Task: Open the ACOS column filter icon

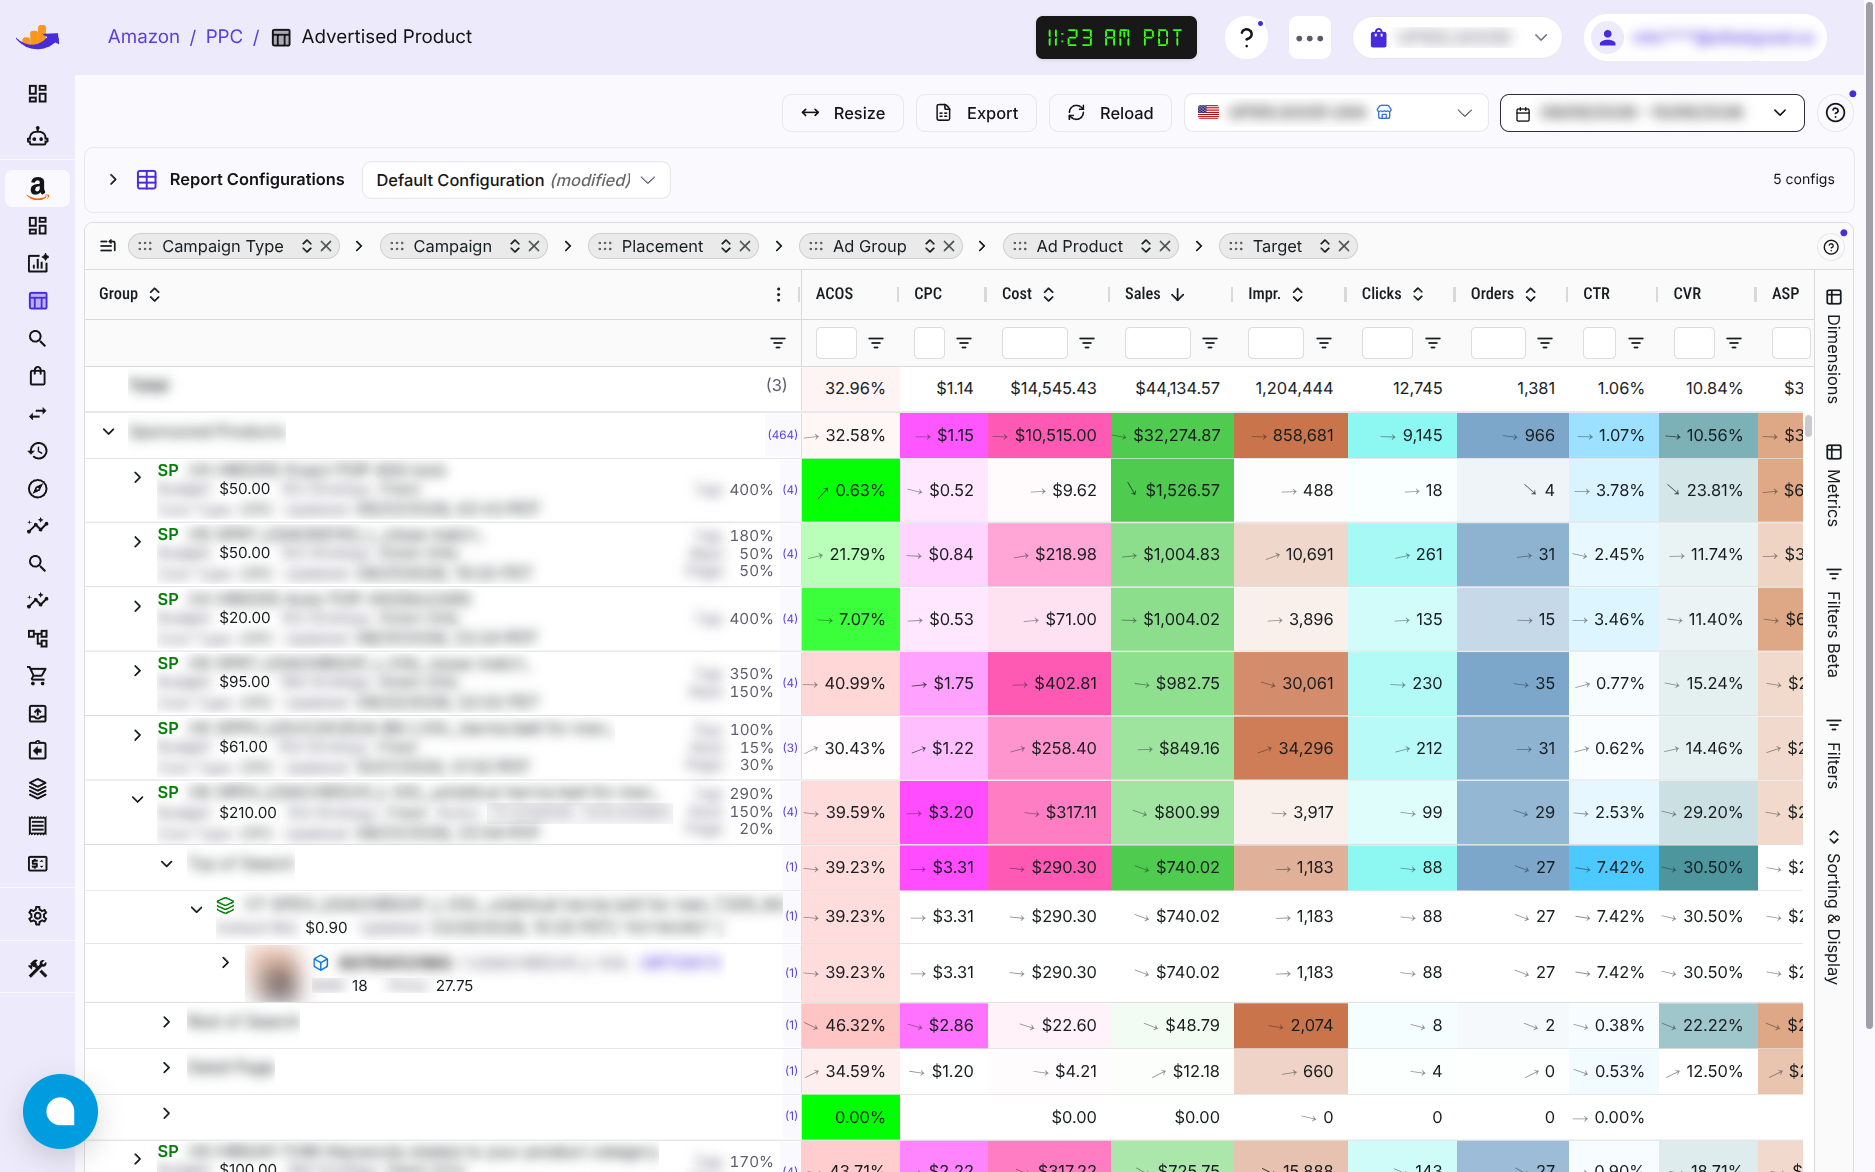Action: tap(876, 343)
